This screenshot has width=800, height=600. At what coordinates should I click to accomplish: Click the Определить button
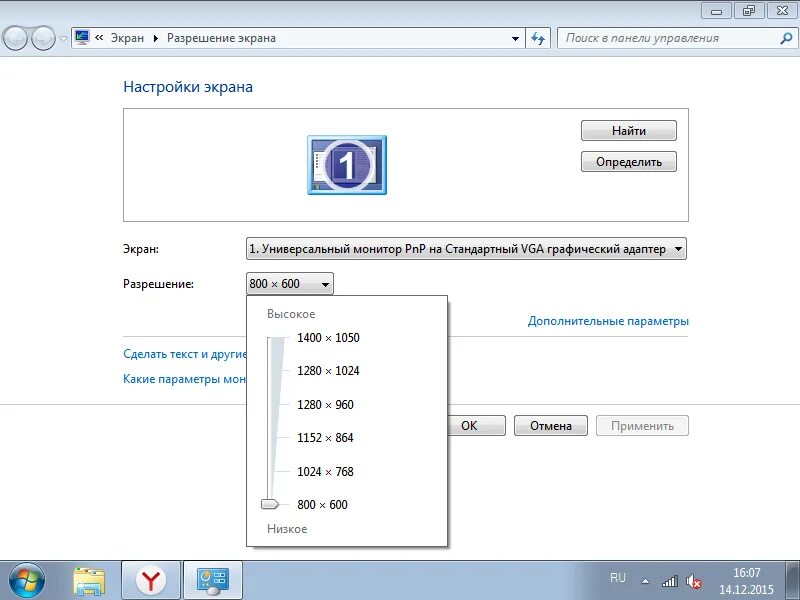pyautogui.click(x=629, y=162)
